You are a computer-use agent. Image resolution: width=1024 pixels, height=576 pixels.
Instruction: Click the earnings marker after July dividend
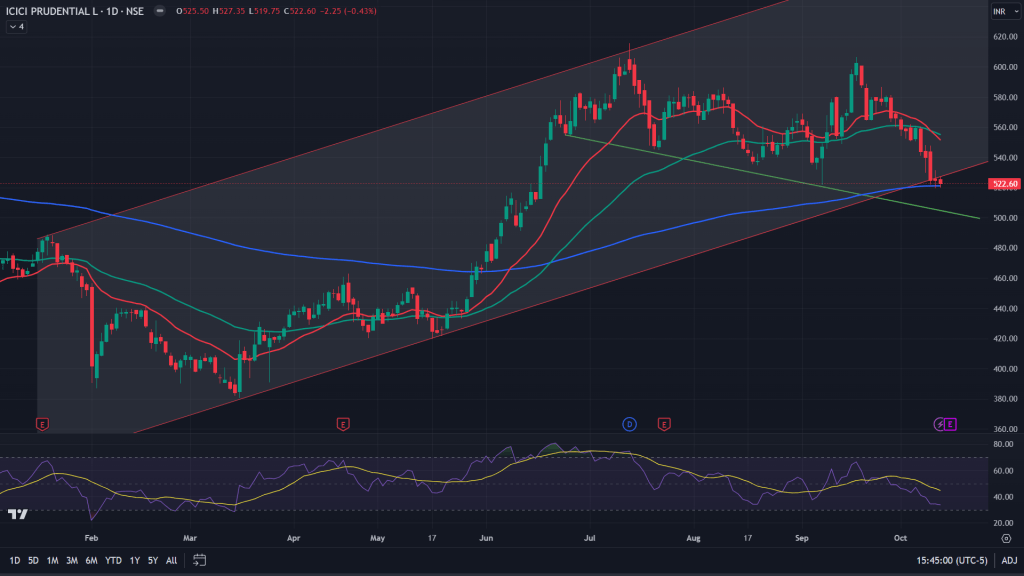pos(663,424)
